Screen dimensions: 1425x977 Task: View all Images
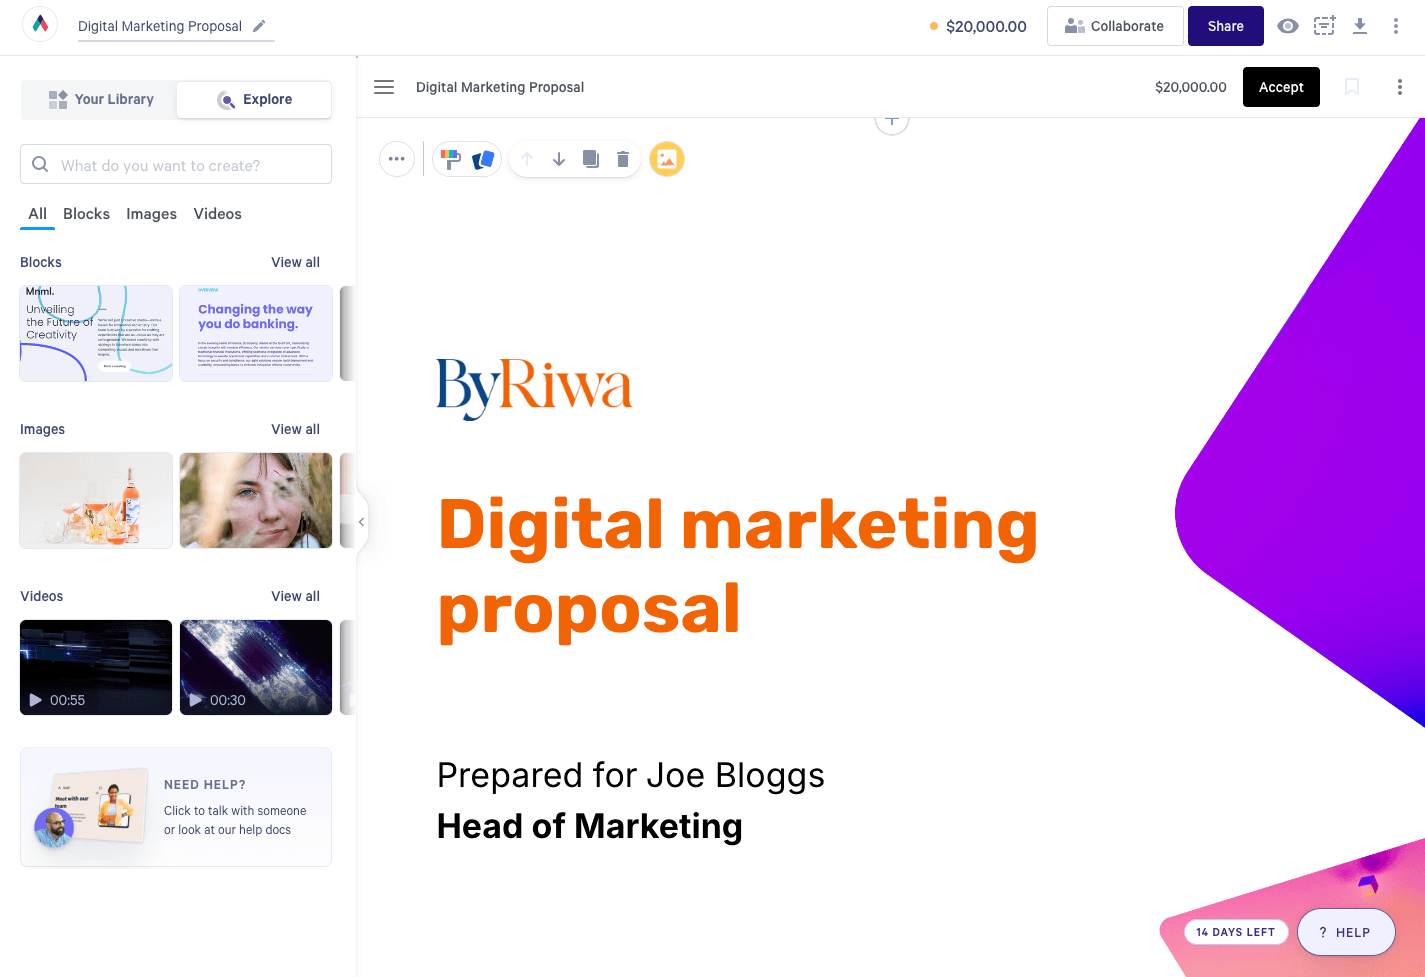click(x=295, y=429)
